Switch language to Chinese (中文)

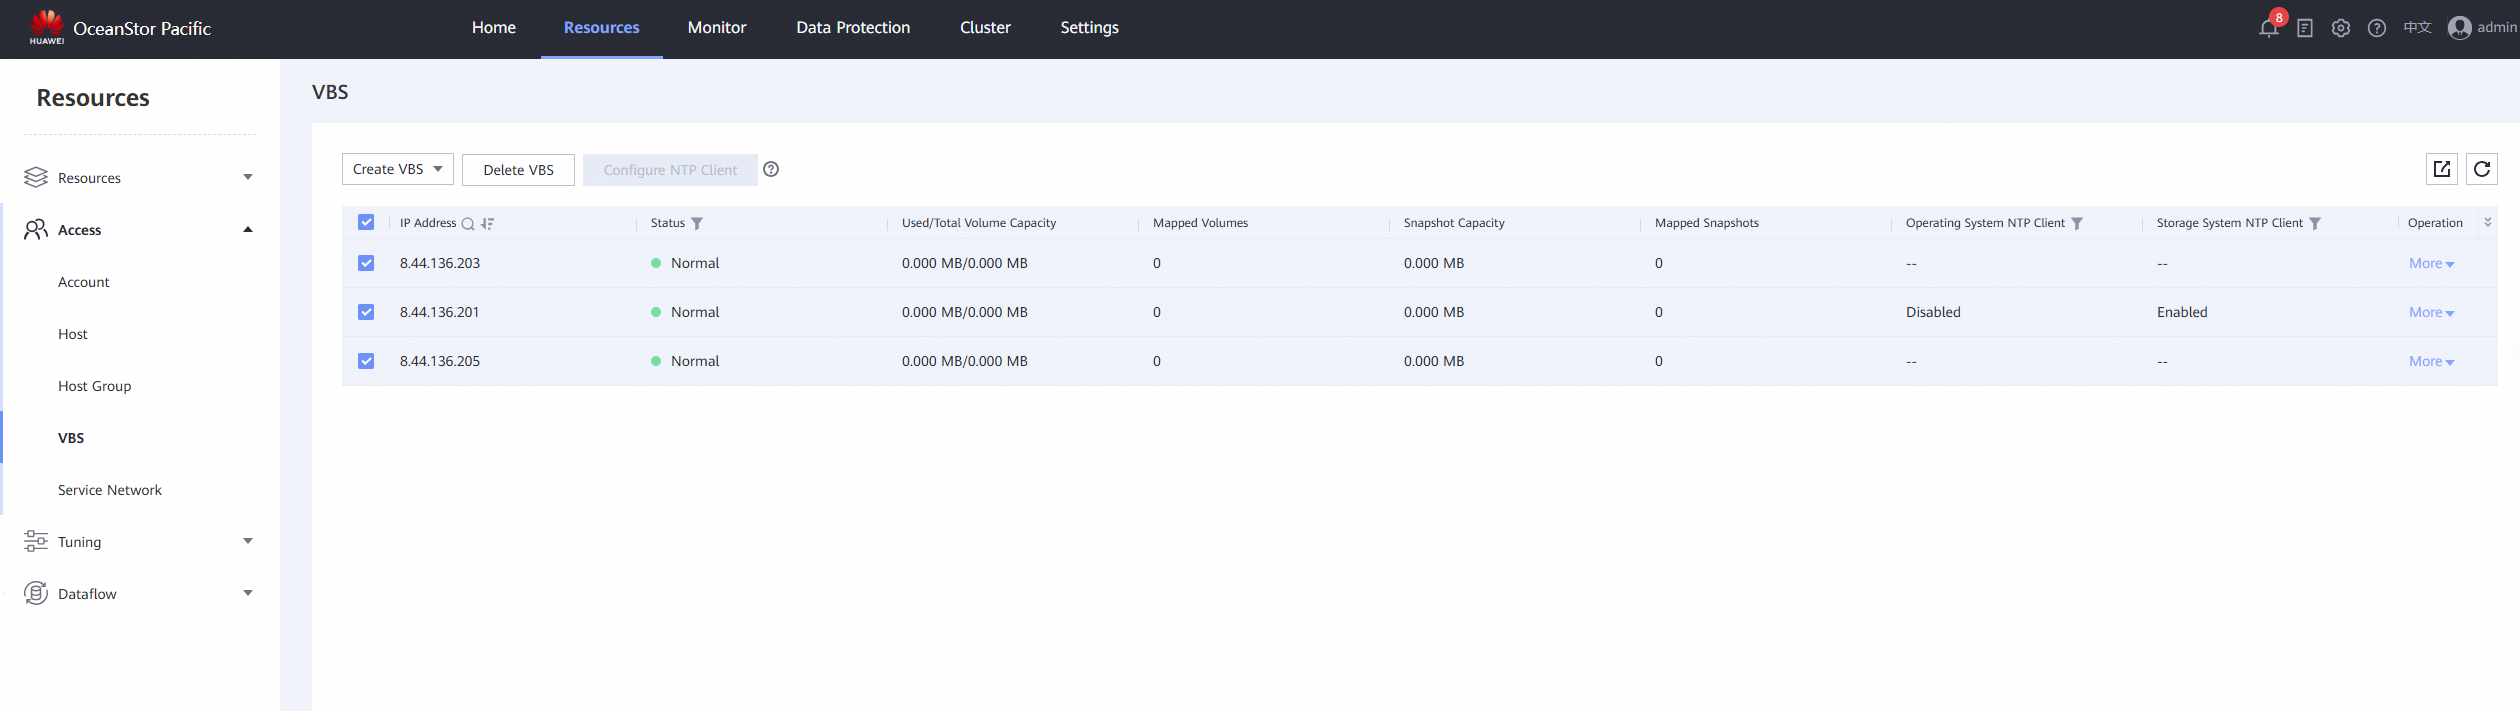(x=2417, y=28)
